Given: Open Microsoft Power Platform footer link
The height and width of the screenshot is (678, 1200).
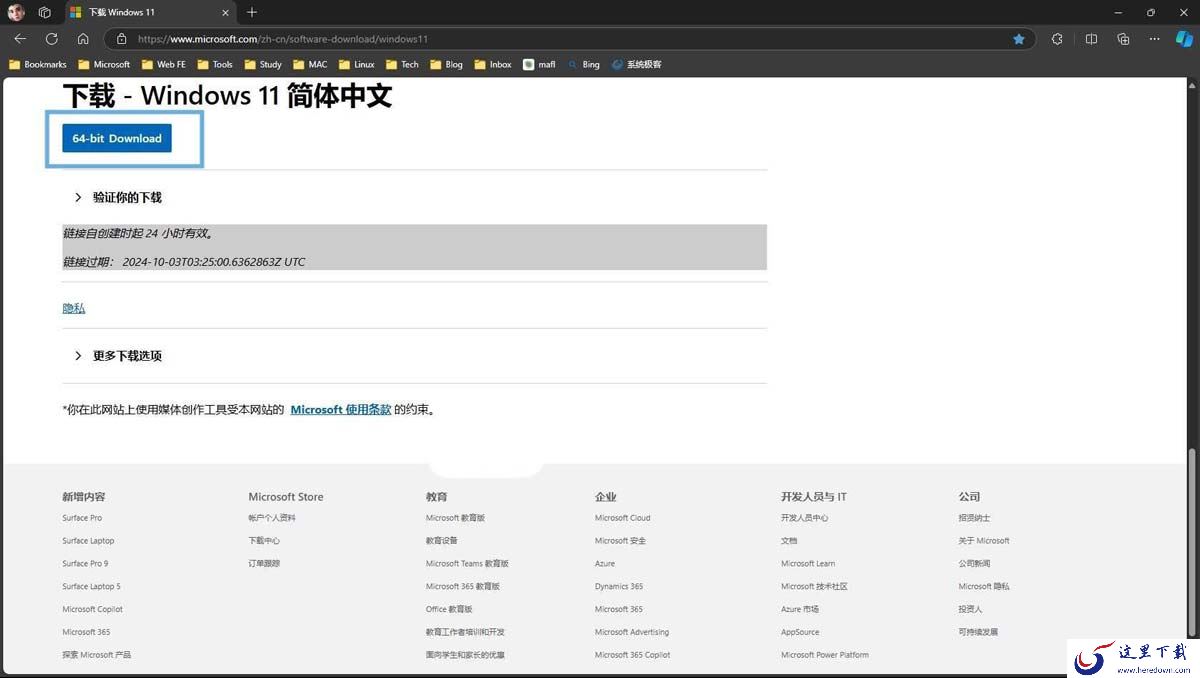Looking at the screenshot, I should pos(825,655).
